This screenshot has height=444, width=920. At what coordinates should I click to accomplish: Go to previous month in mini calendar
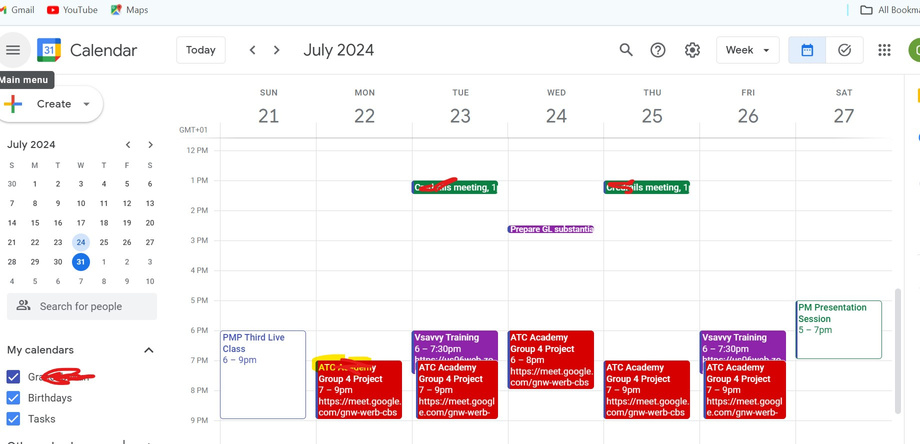[x=128, y=145]
